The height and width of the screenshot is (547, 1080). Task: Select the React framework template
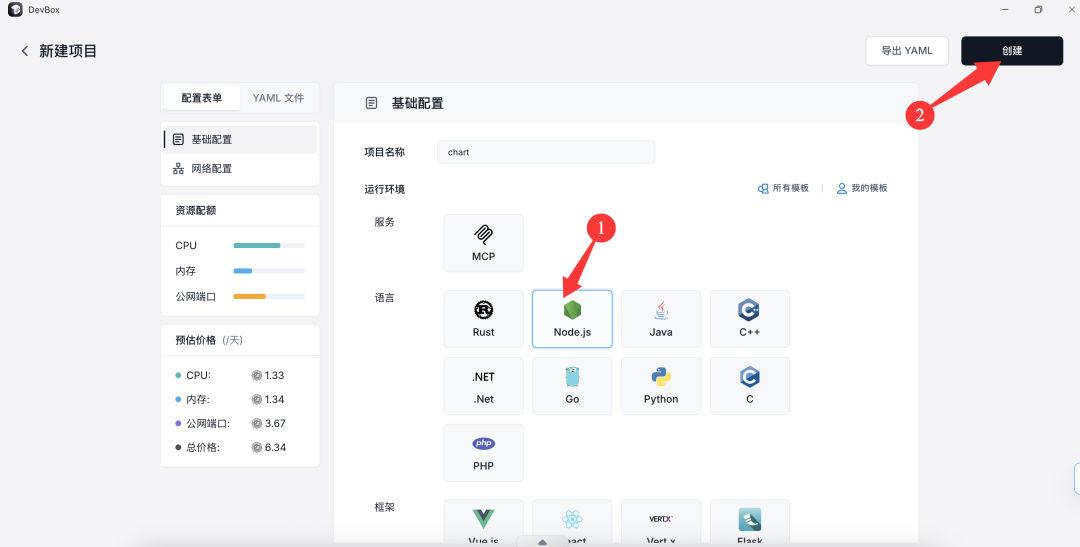tap(572, 522)
